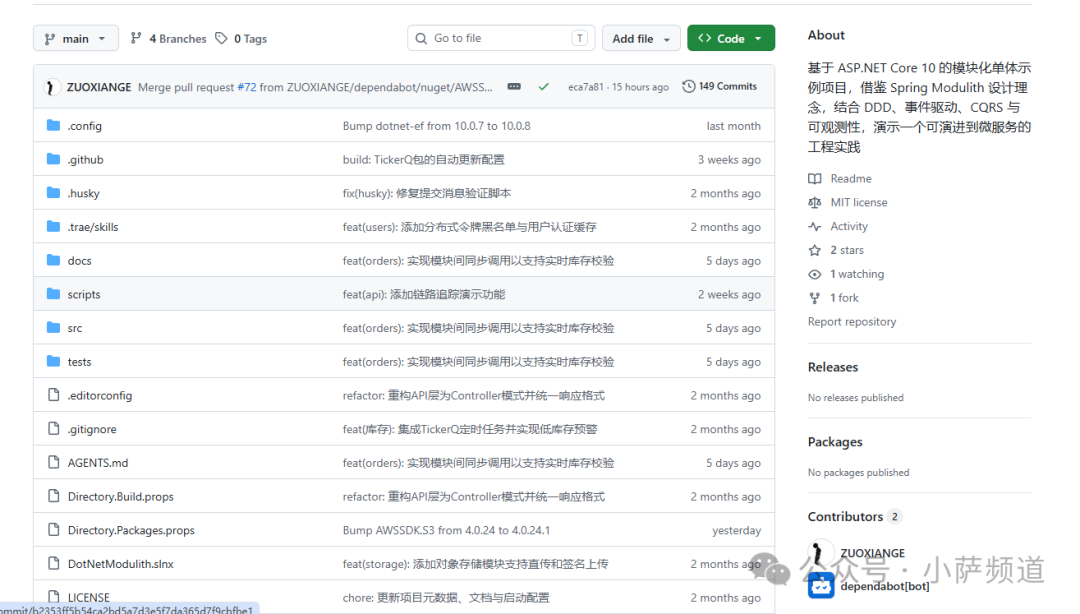The width and height of the screenshot is (1080, 614).
Task: Open the 'feat(storage)' commit message
Action: point(475,564)
